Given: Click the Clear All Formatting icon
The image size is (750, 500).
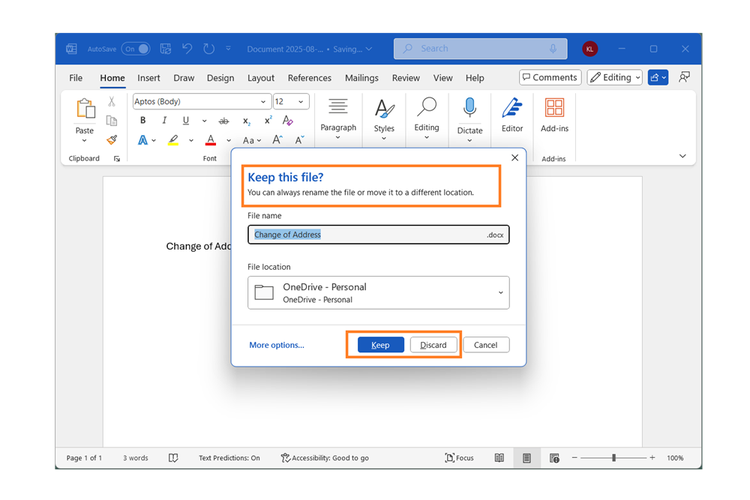Looking at the screenshot, I should [287, 121].
